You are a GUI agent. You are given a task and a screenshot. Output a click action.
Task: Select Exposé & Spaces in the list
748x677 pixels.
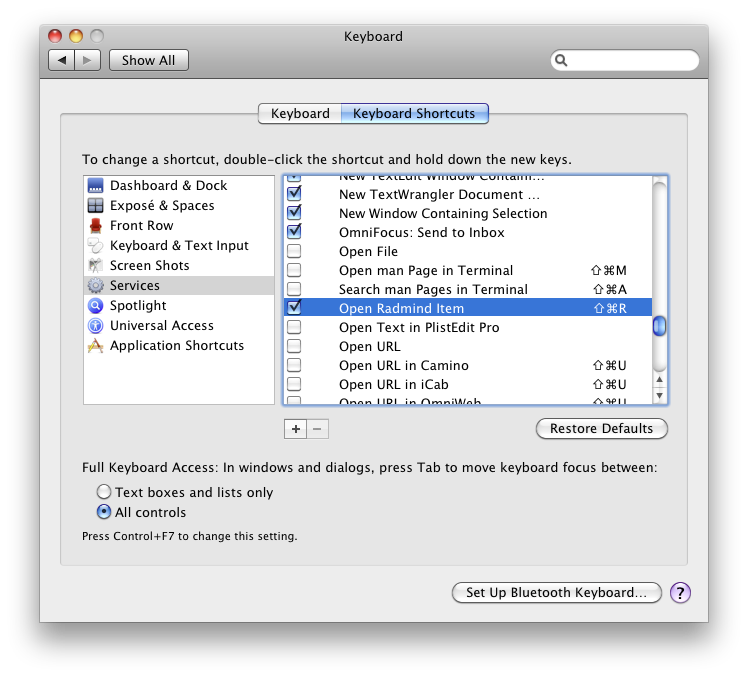162,206
